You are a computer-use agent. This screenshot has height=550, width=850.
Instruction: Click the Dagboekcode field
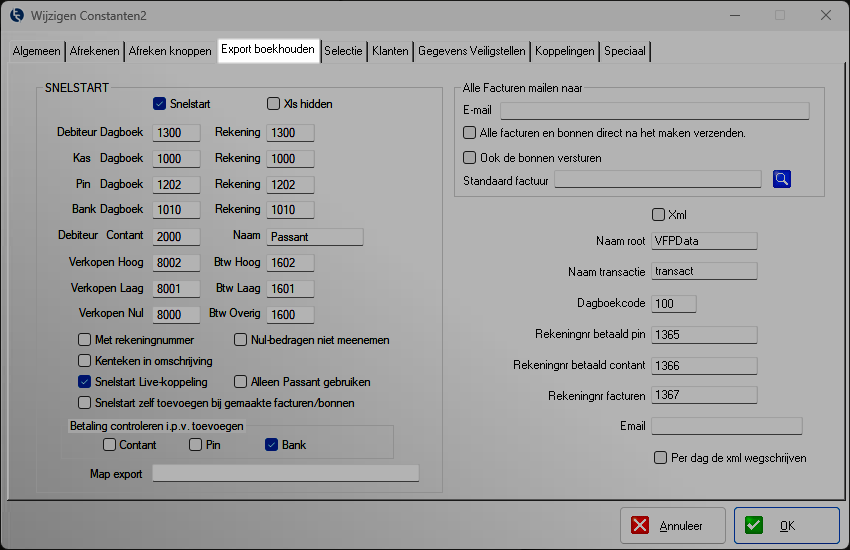coord(673,304)
